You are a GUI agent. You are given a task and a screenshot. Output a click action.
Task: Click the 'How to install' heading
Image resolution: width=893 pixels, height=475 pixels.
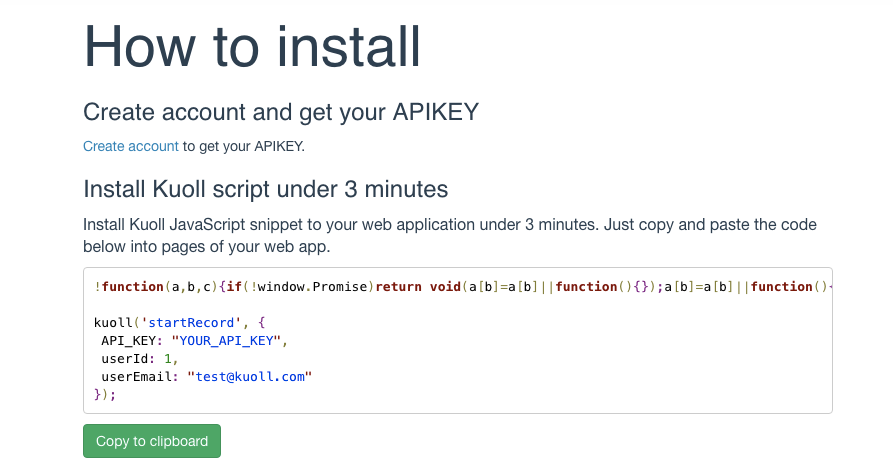coord(252,47)
